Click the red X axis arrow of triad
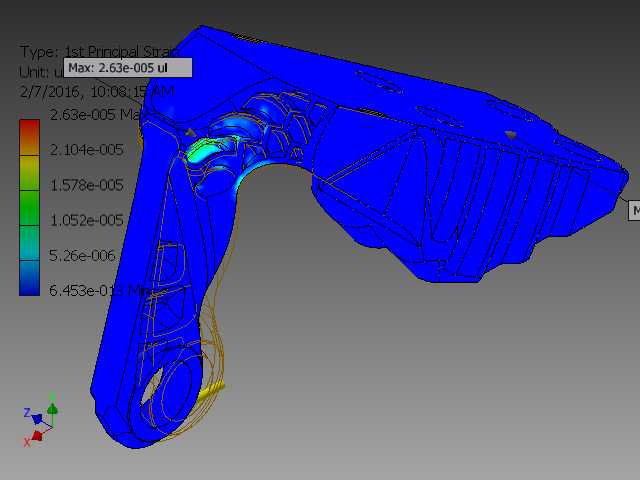The width and height of the screenshot is (640, 480). (x=37, y=436)
